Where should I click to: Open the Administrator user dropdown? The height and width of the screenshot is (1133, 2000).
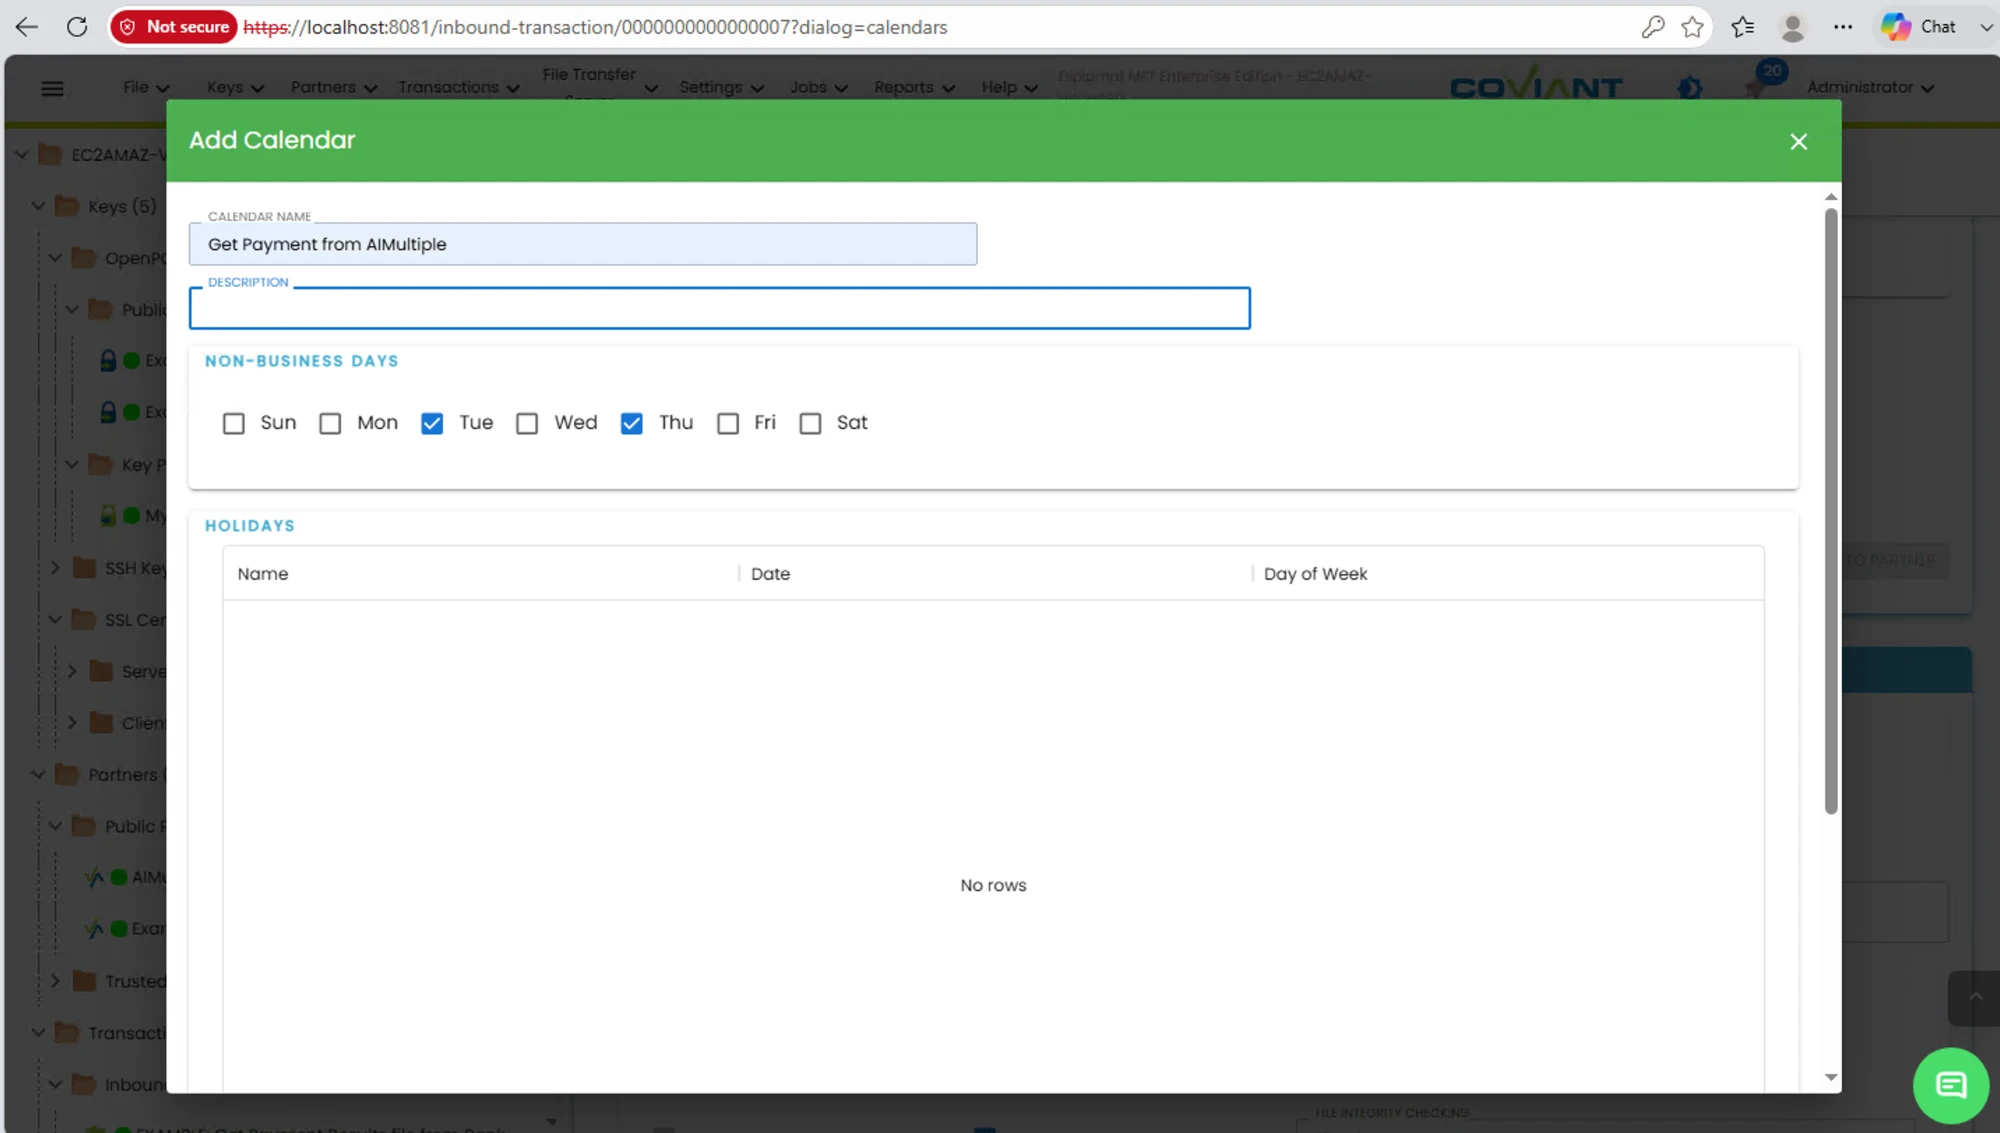click(x=1870, y=87)
